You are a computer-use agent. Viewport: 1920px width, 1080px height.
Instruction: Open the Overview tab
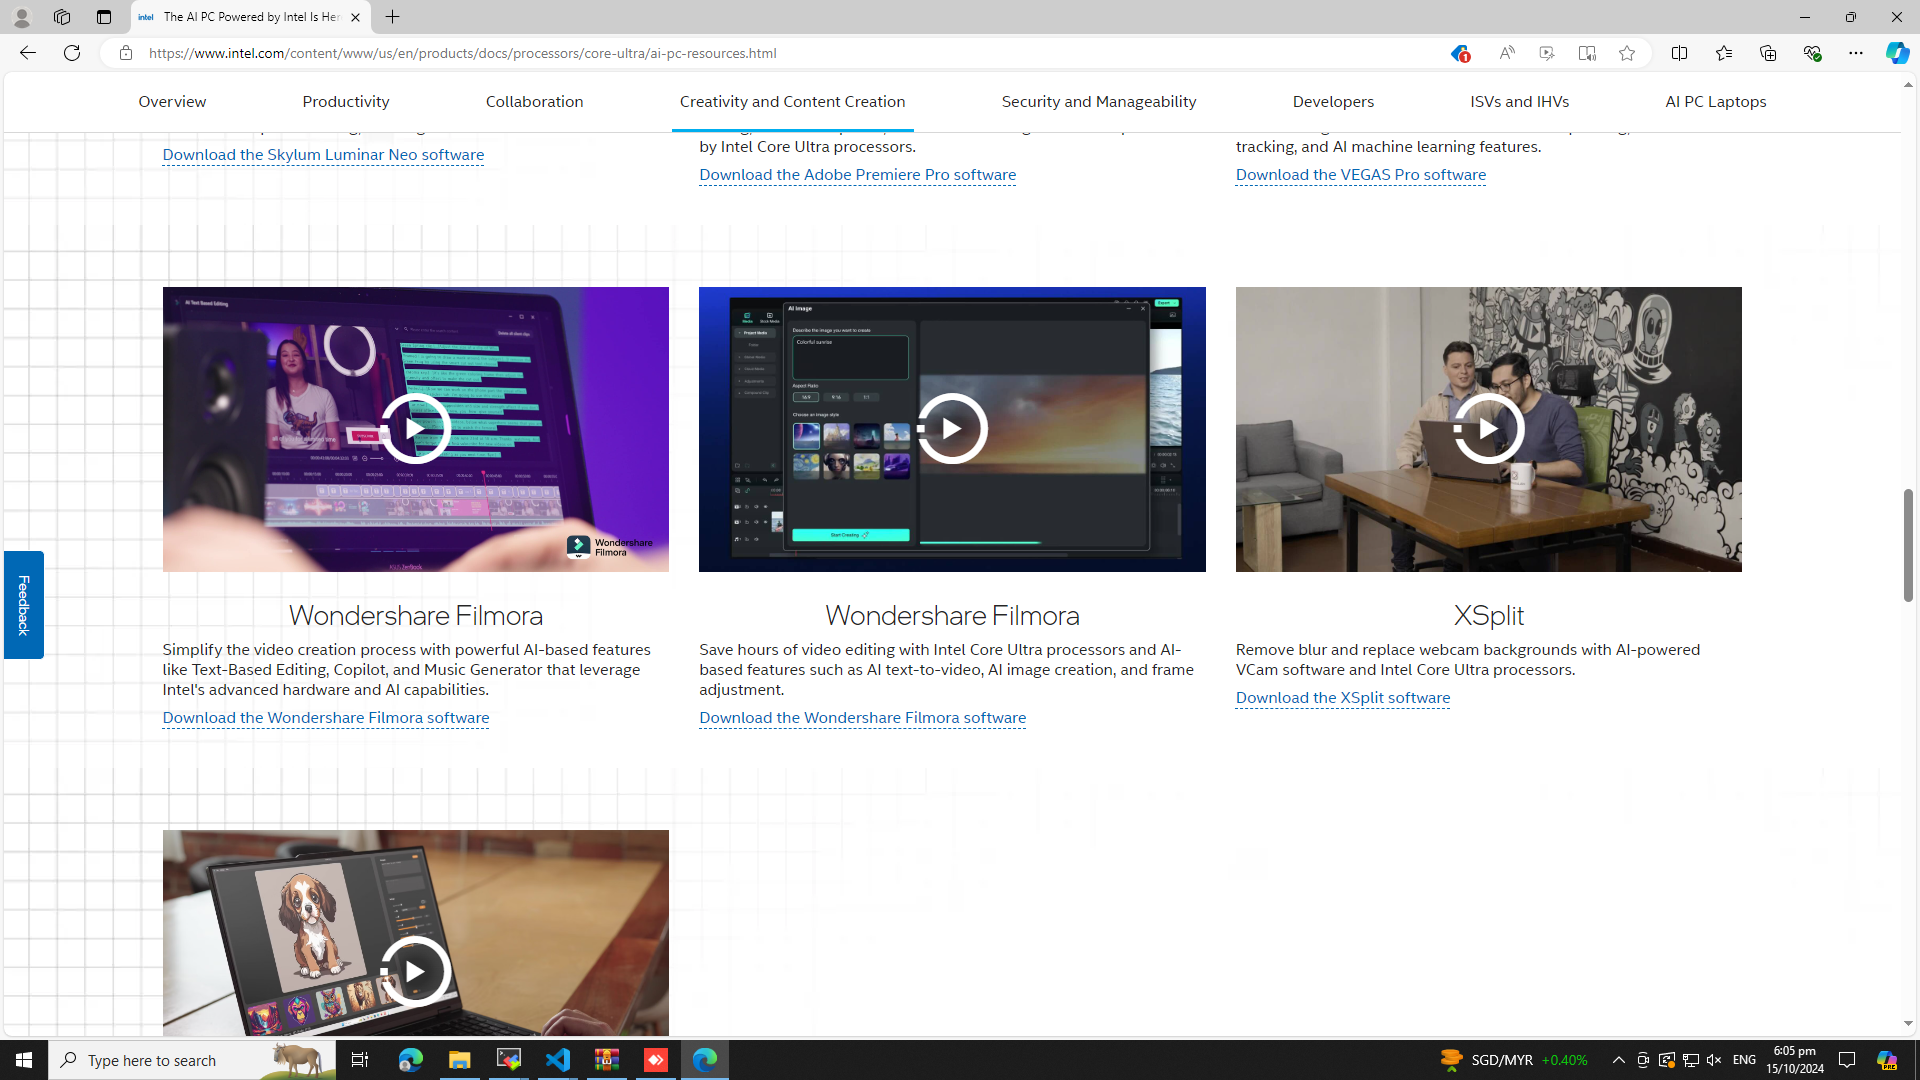point(172,101)
